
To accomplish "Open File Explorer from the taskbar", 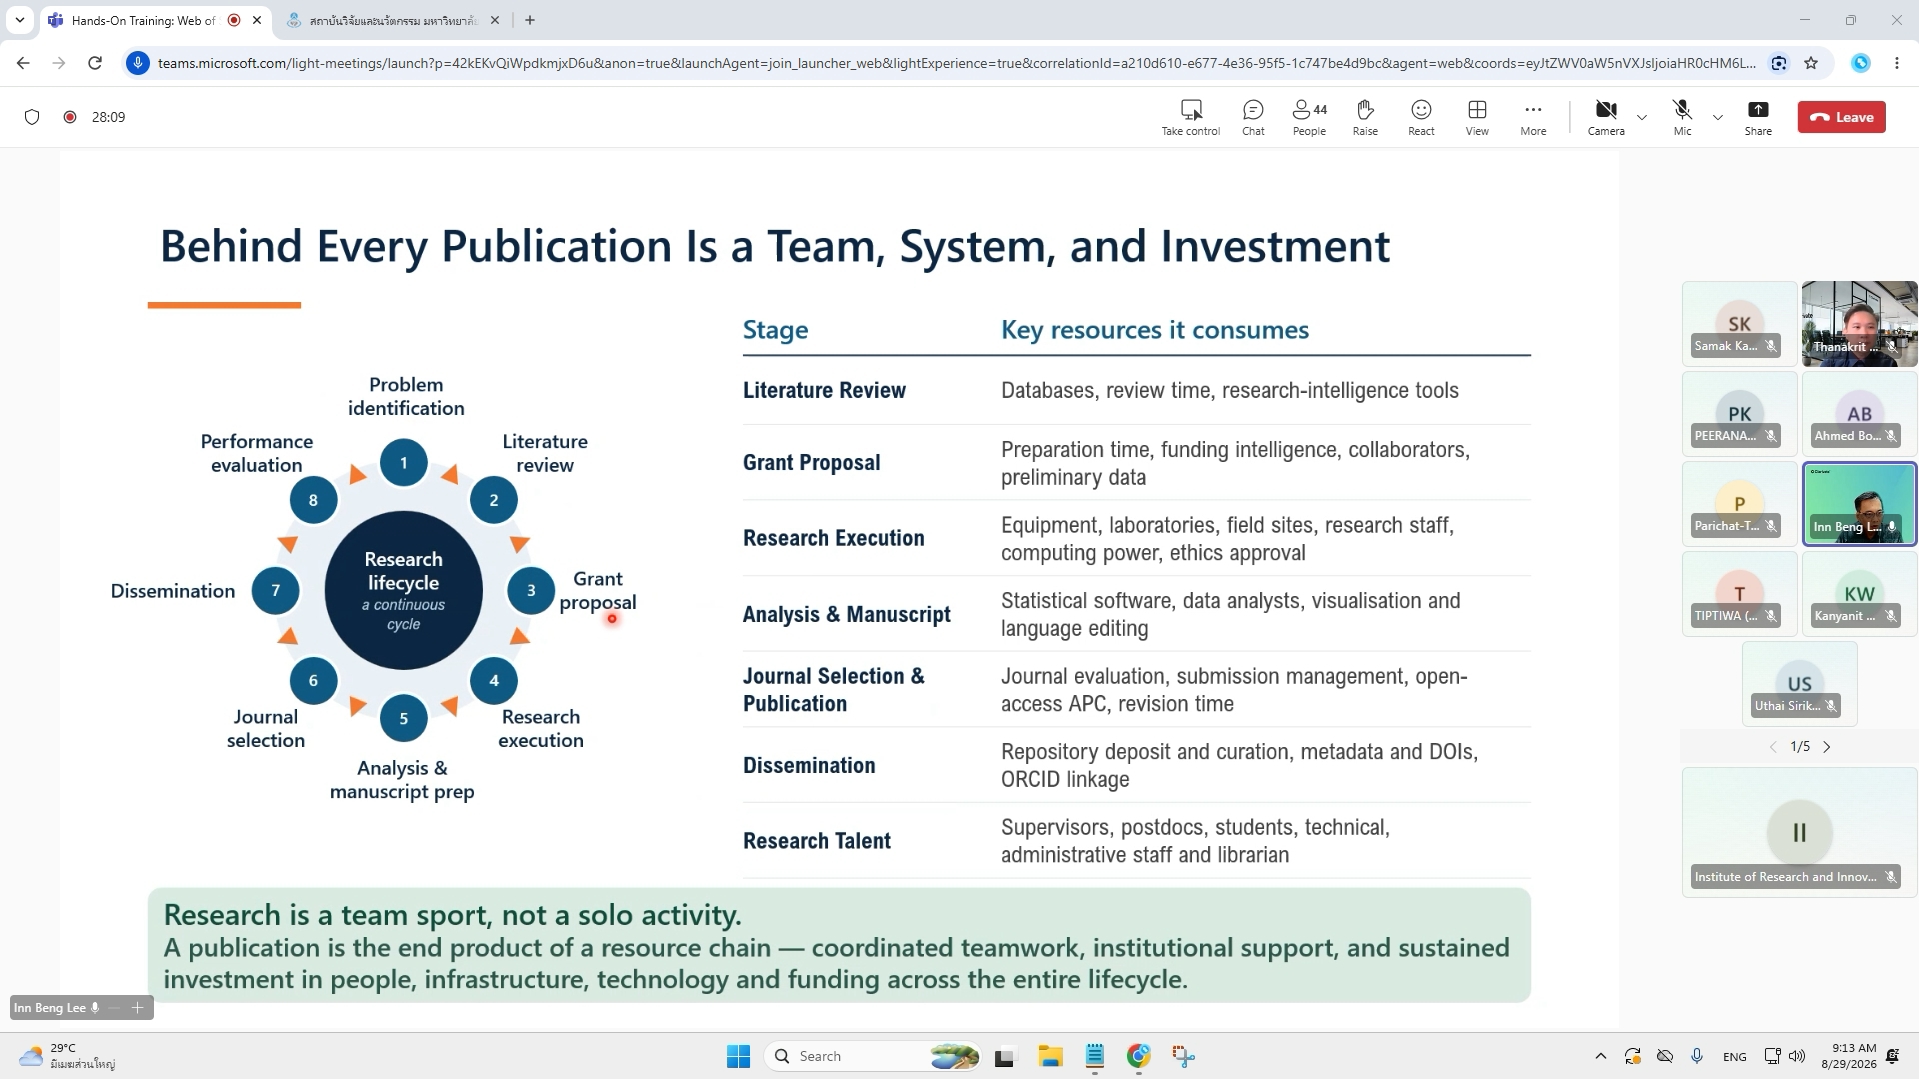I will (1050, 1056).
